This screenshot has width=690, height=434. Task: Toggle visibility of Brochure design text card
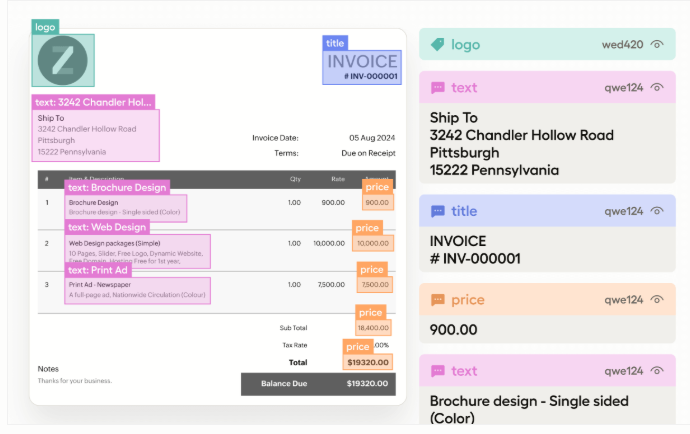click(x=657, y=371)
